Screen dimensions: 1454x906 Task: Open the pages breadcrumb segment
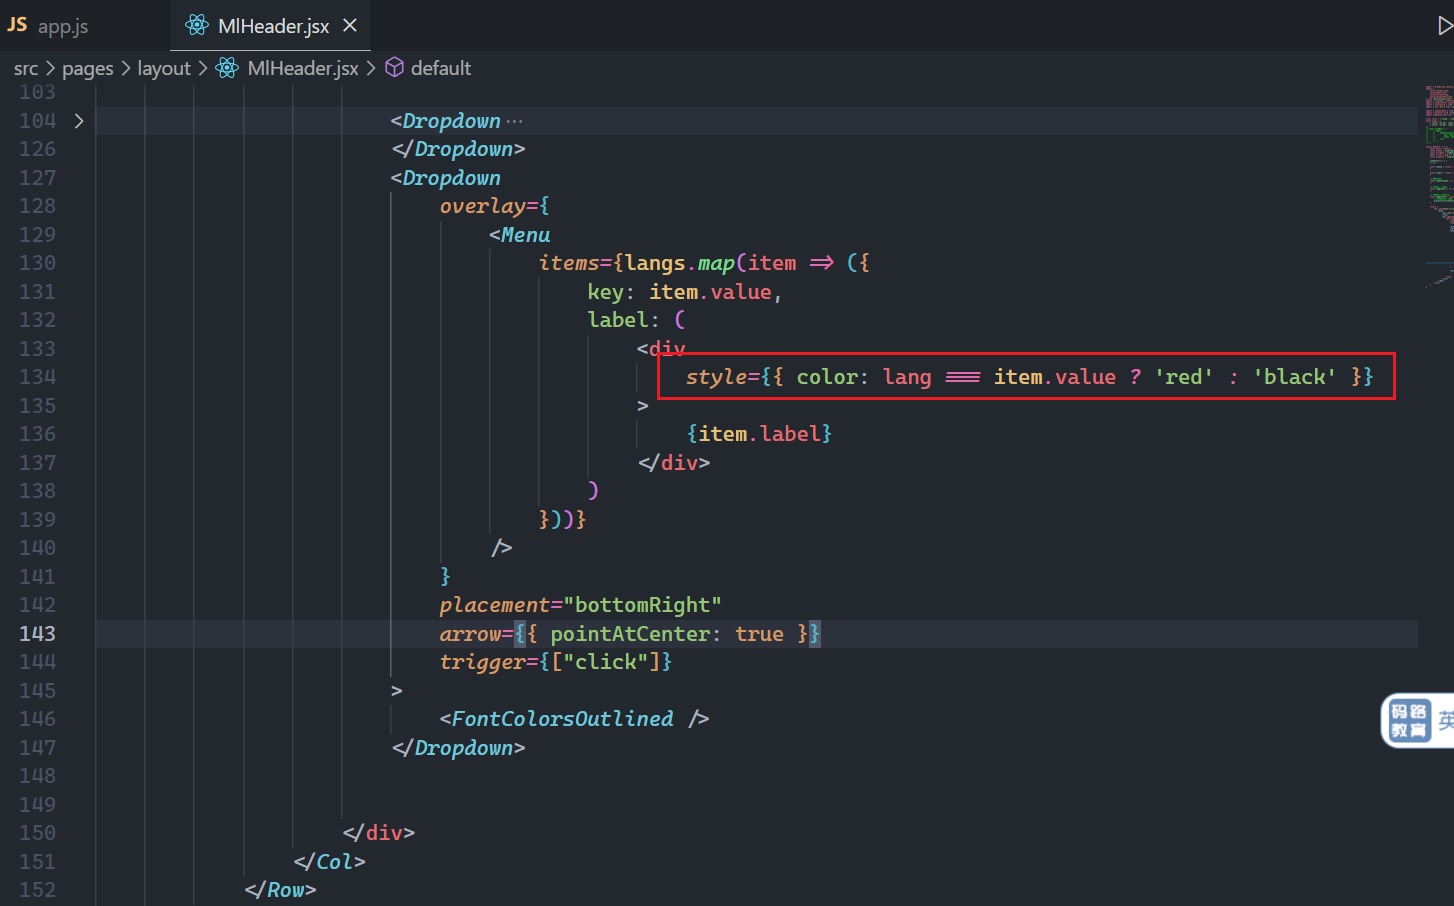pyautogui.click(x=88, y=68)
